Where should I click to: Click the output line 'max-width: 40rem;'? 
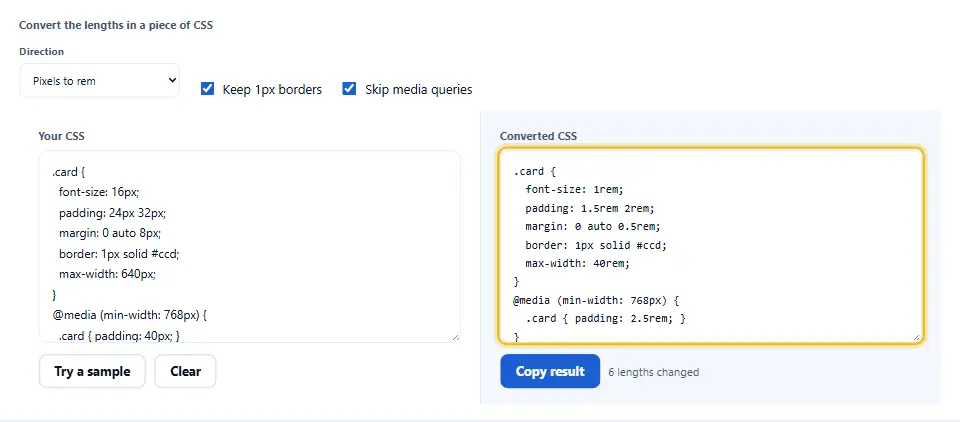click(x=577, y=263)
